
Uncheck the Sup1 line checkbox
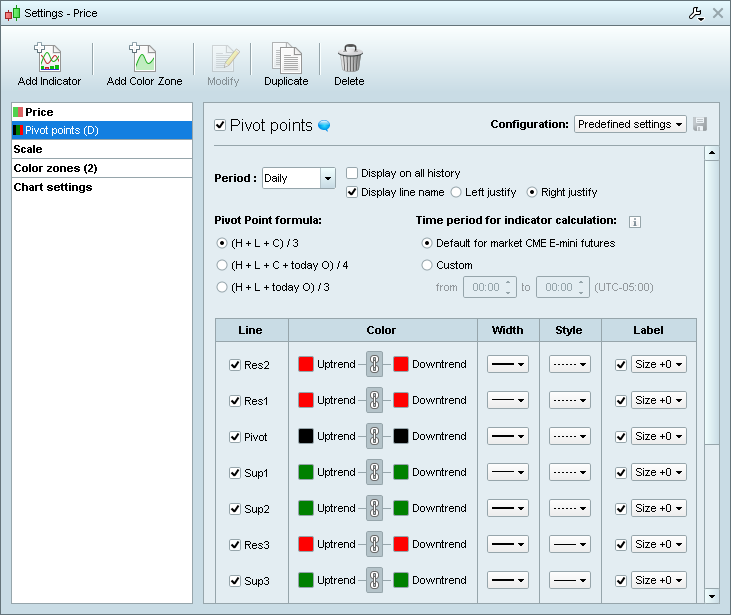tap(235, 473)
